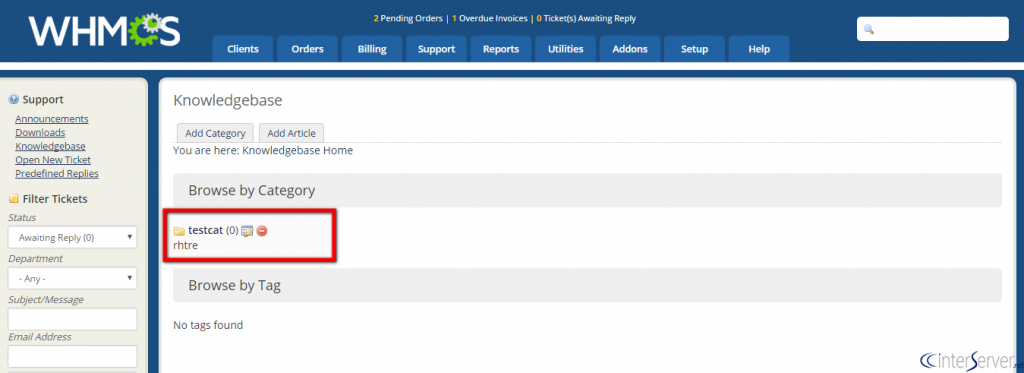Open the Knowledgebase sidebar link
1024x373 pixels.
tap(50, 146)
